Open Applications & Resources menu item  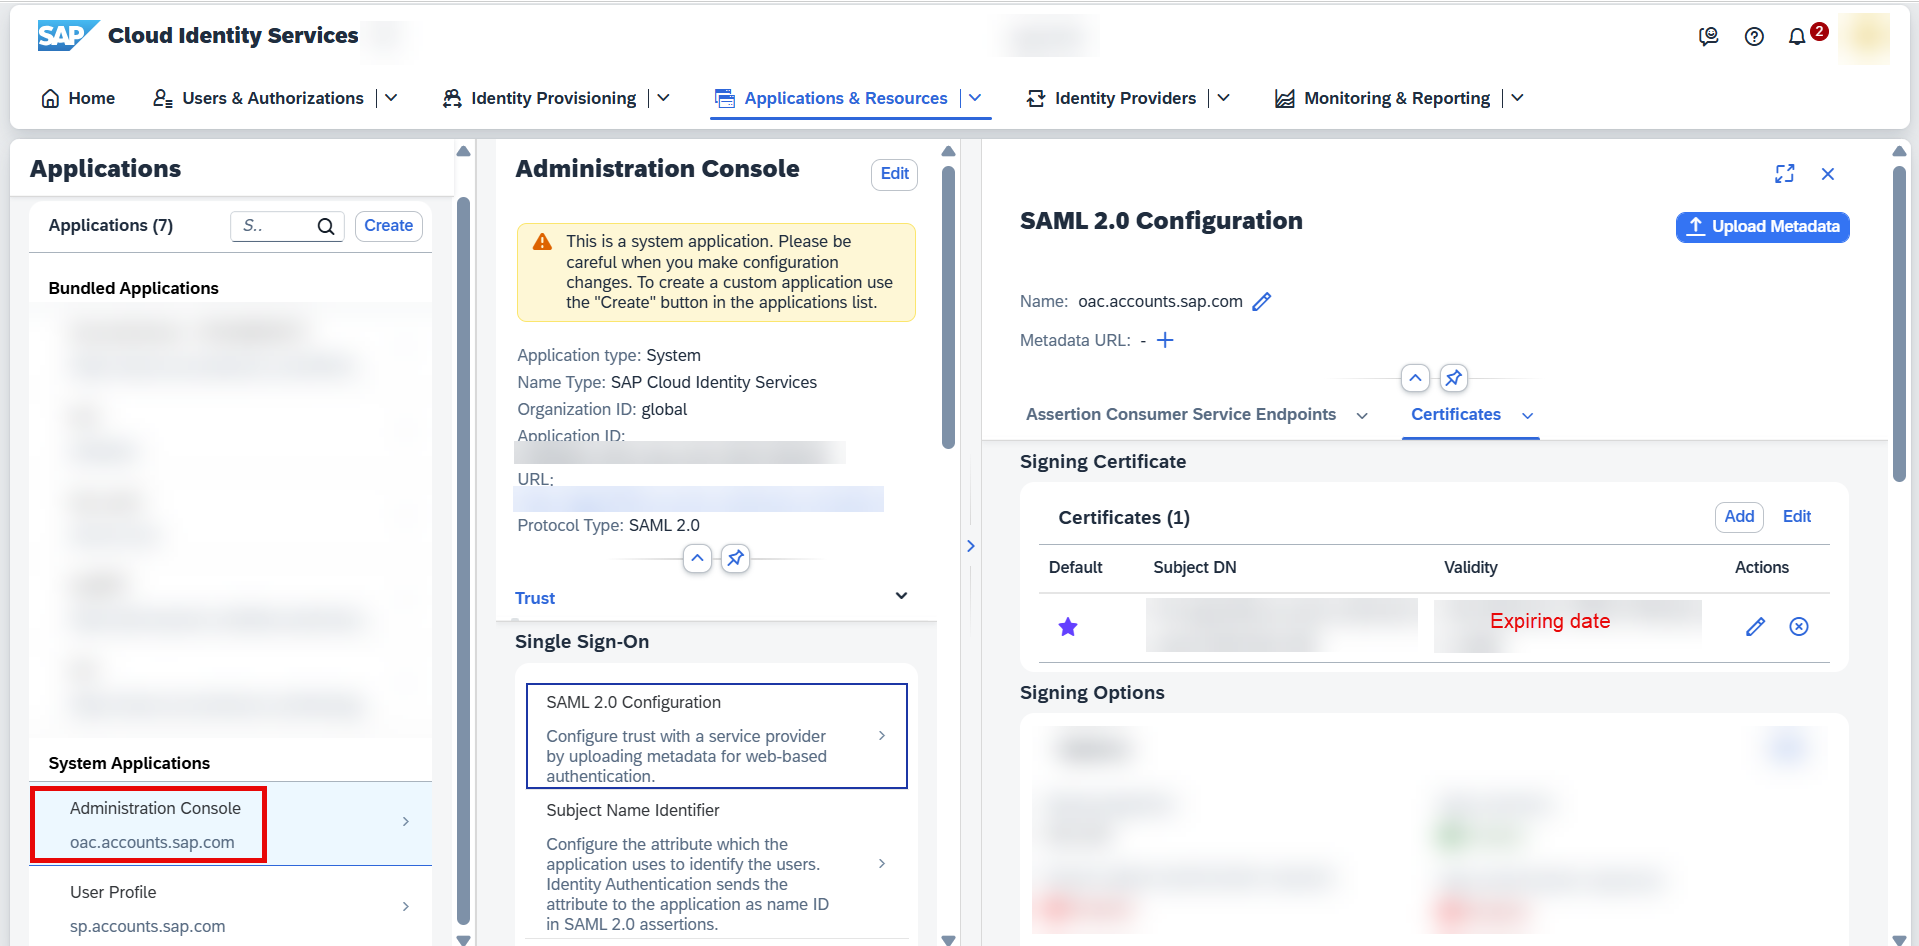click(831, 98)
